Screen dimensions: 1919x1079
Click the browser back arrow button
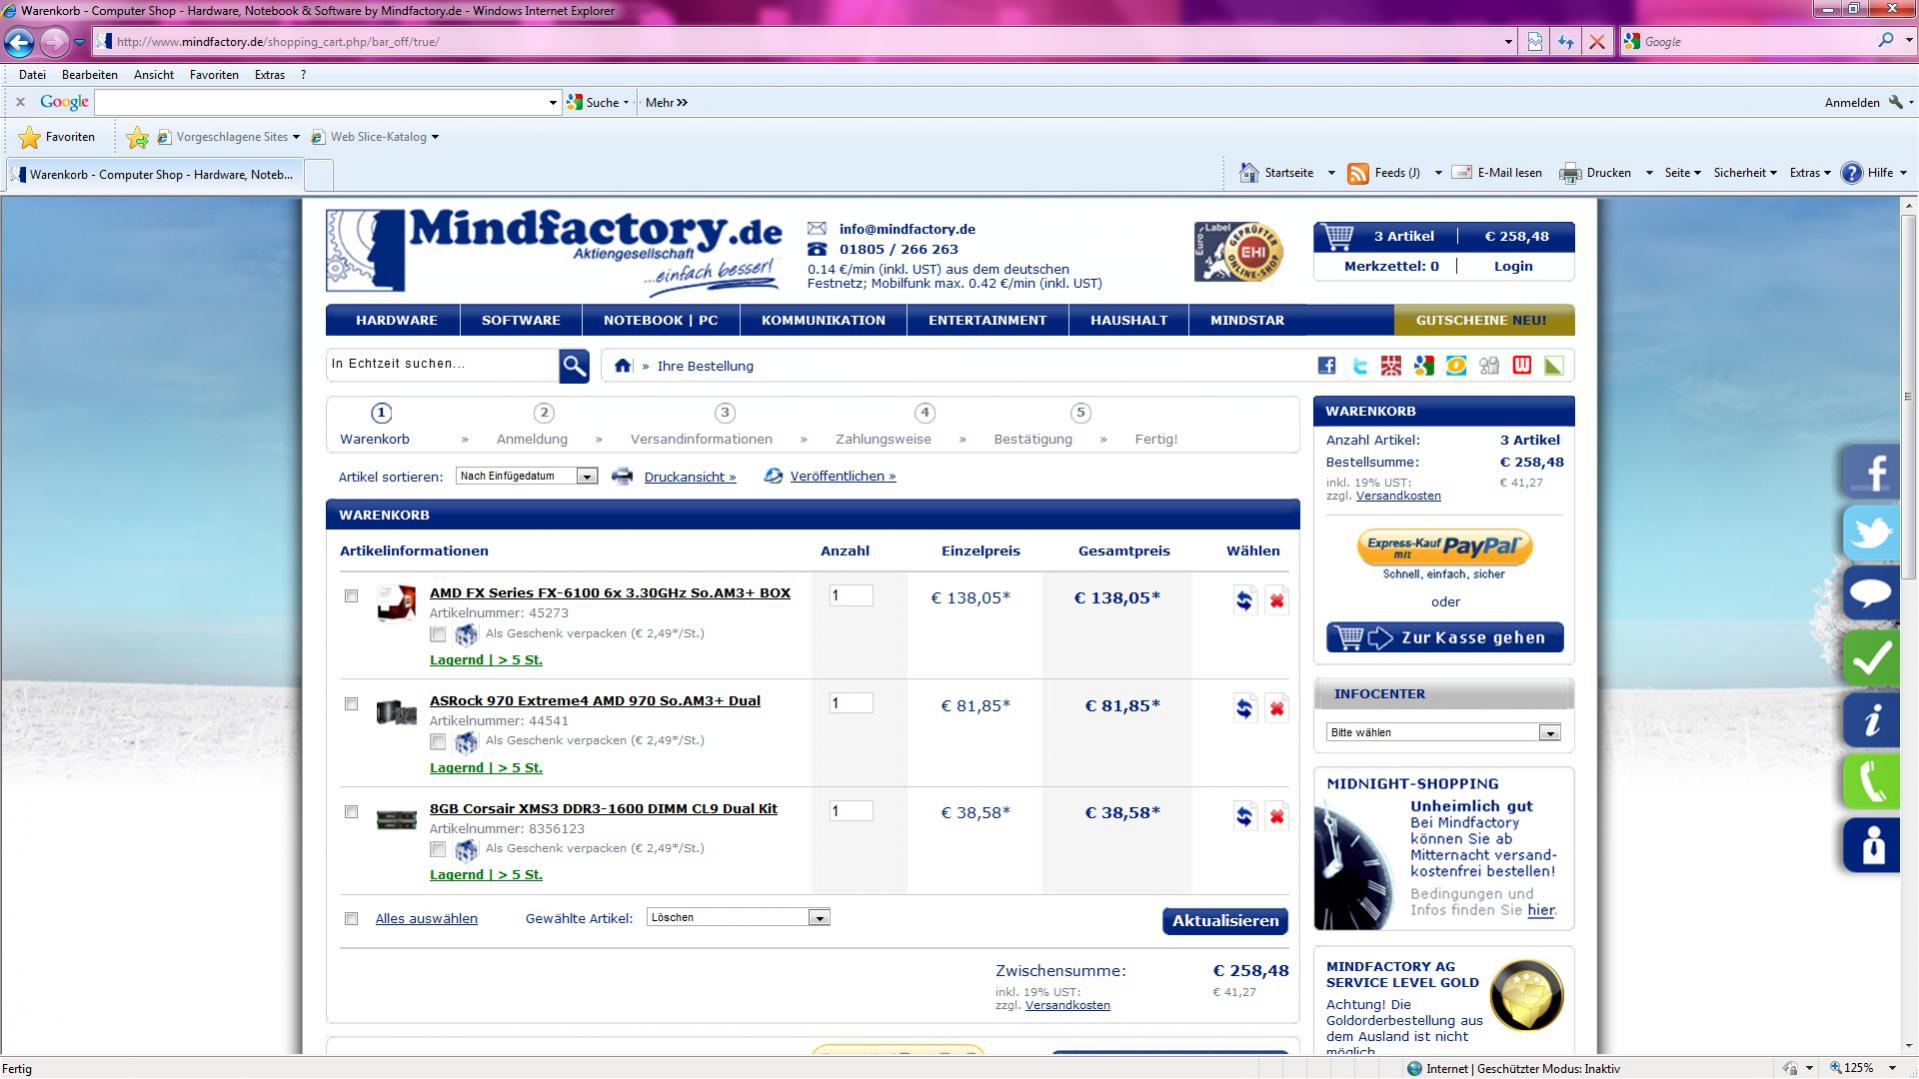19,42
